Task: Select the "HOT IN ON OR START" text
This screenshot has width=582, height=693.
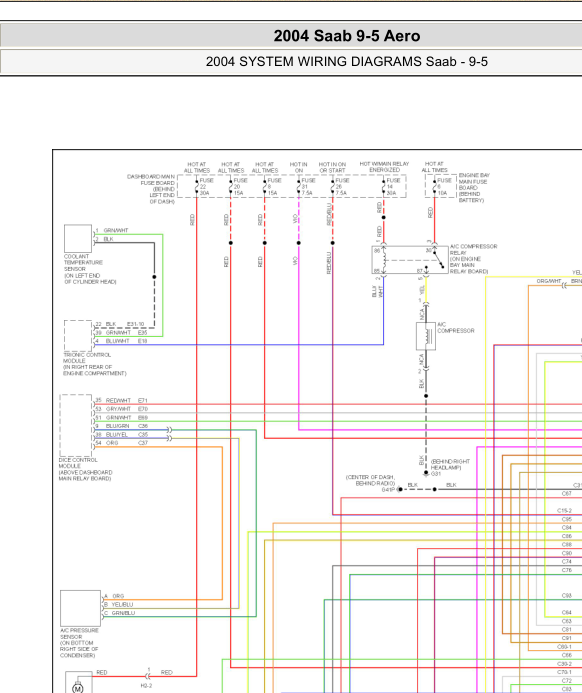Action: (x=332, y=167)
